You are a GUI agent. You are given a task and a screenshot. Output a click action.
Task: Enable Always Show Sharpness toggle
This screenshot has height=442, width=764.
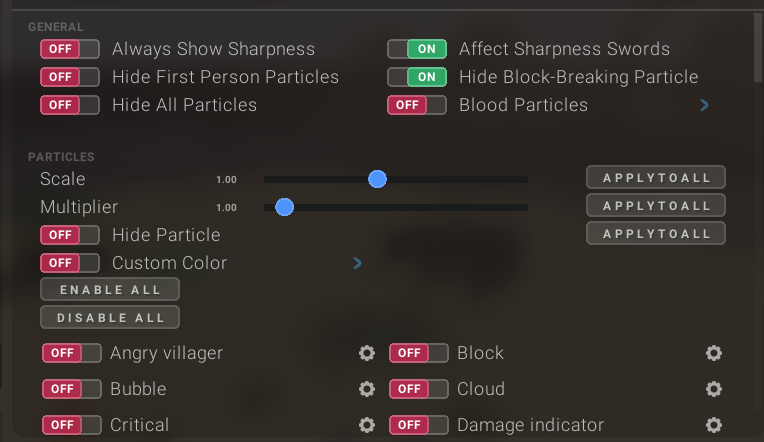[70, 49]
